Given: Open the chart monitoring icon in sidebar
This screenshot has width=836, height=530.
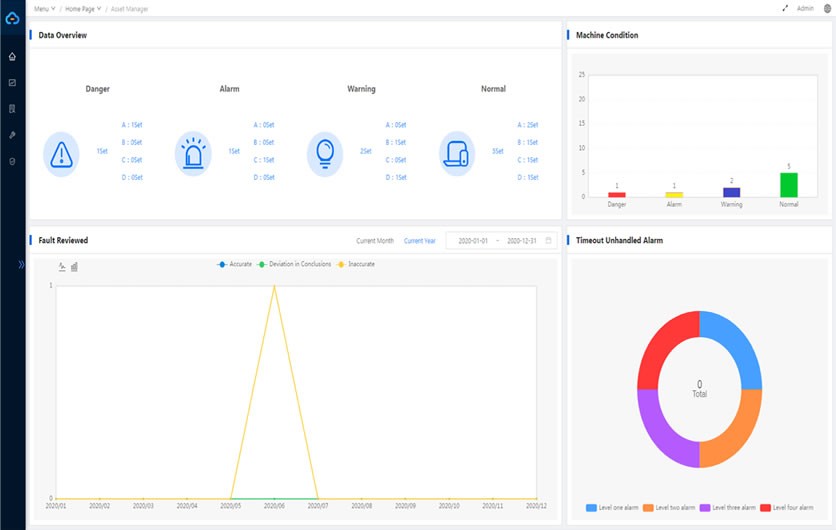Looking at the screenshot, I should 12,82.
